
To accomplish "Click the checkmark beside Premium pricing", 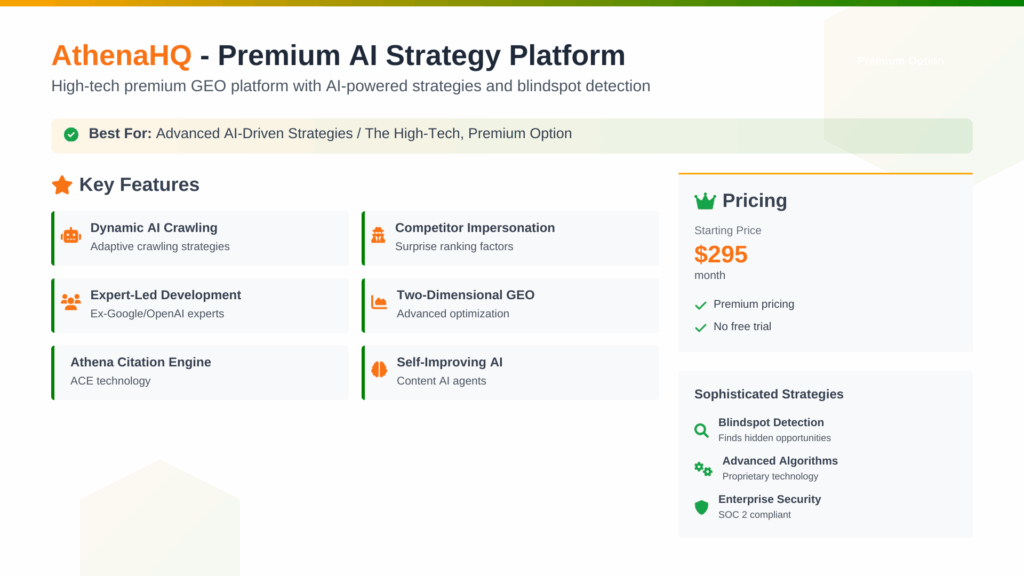I will tap(700, 303).
